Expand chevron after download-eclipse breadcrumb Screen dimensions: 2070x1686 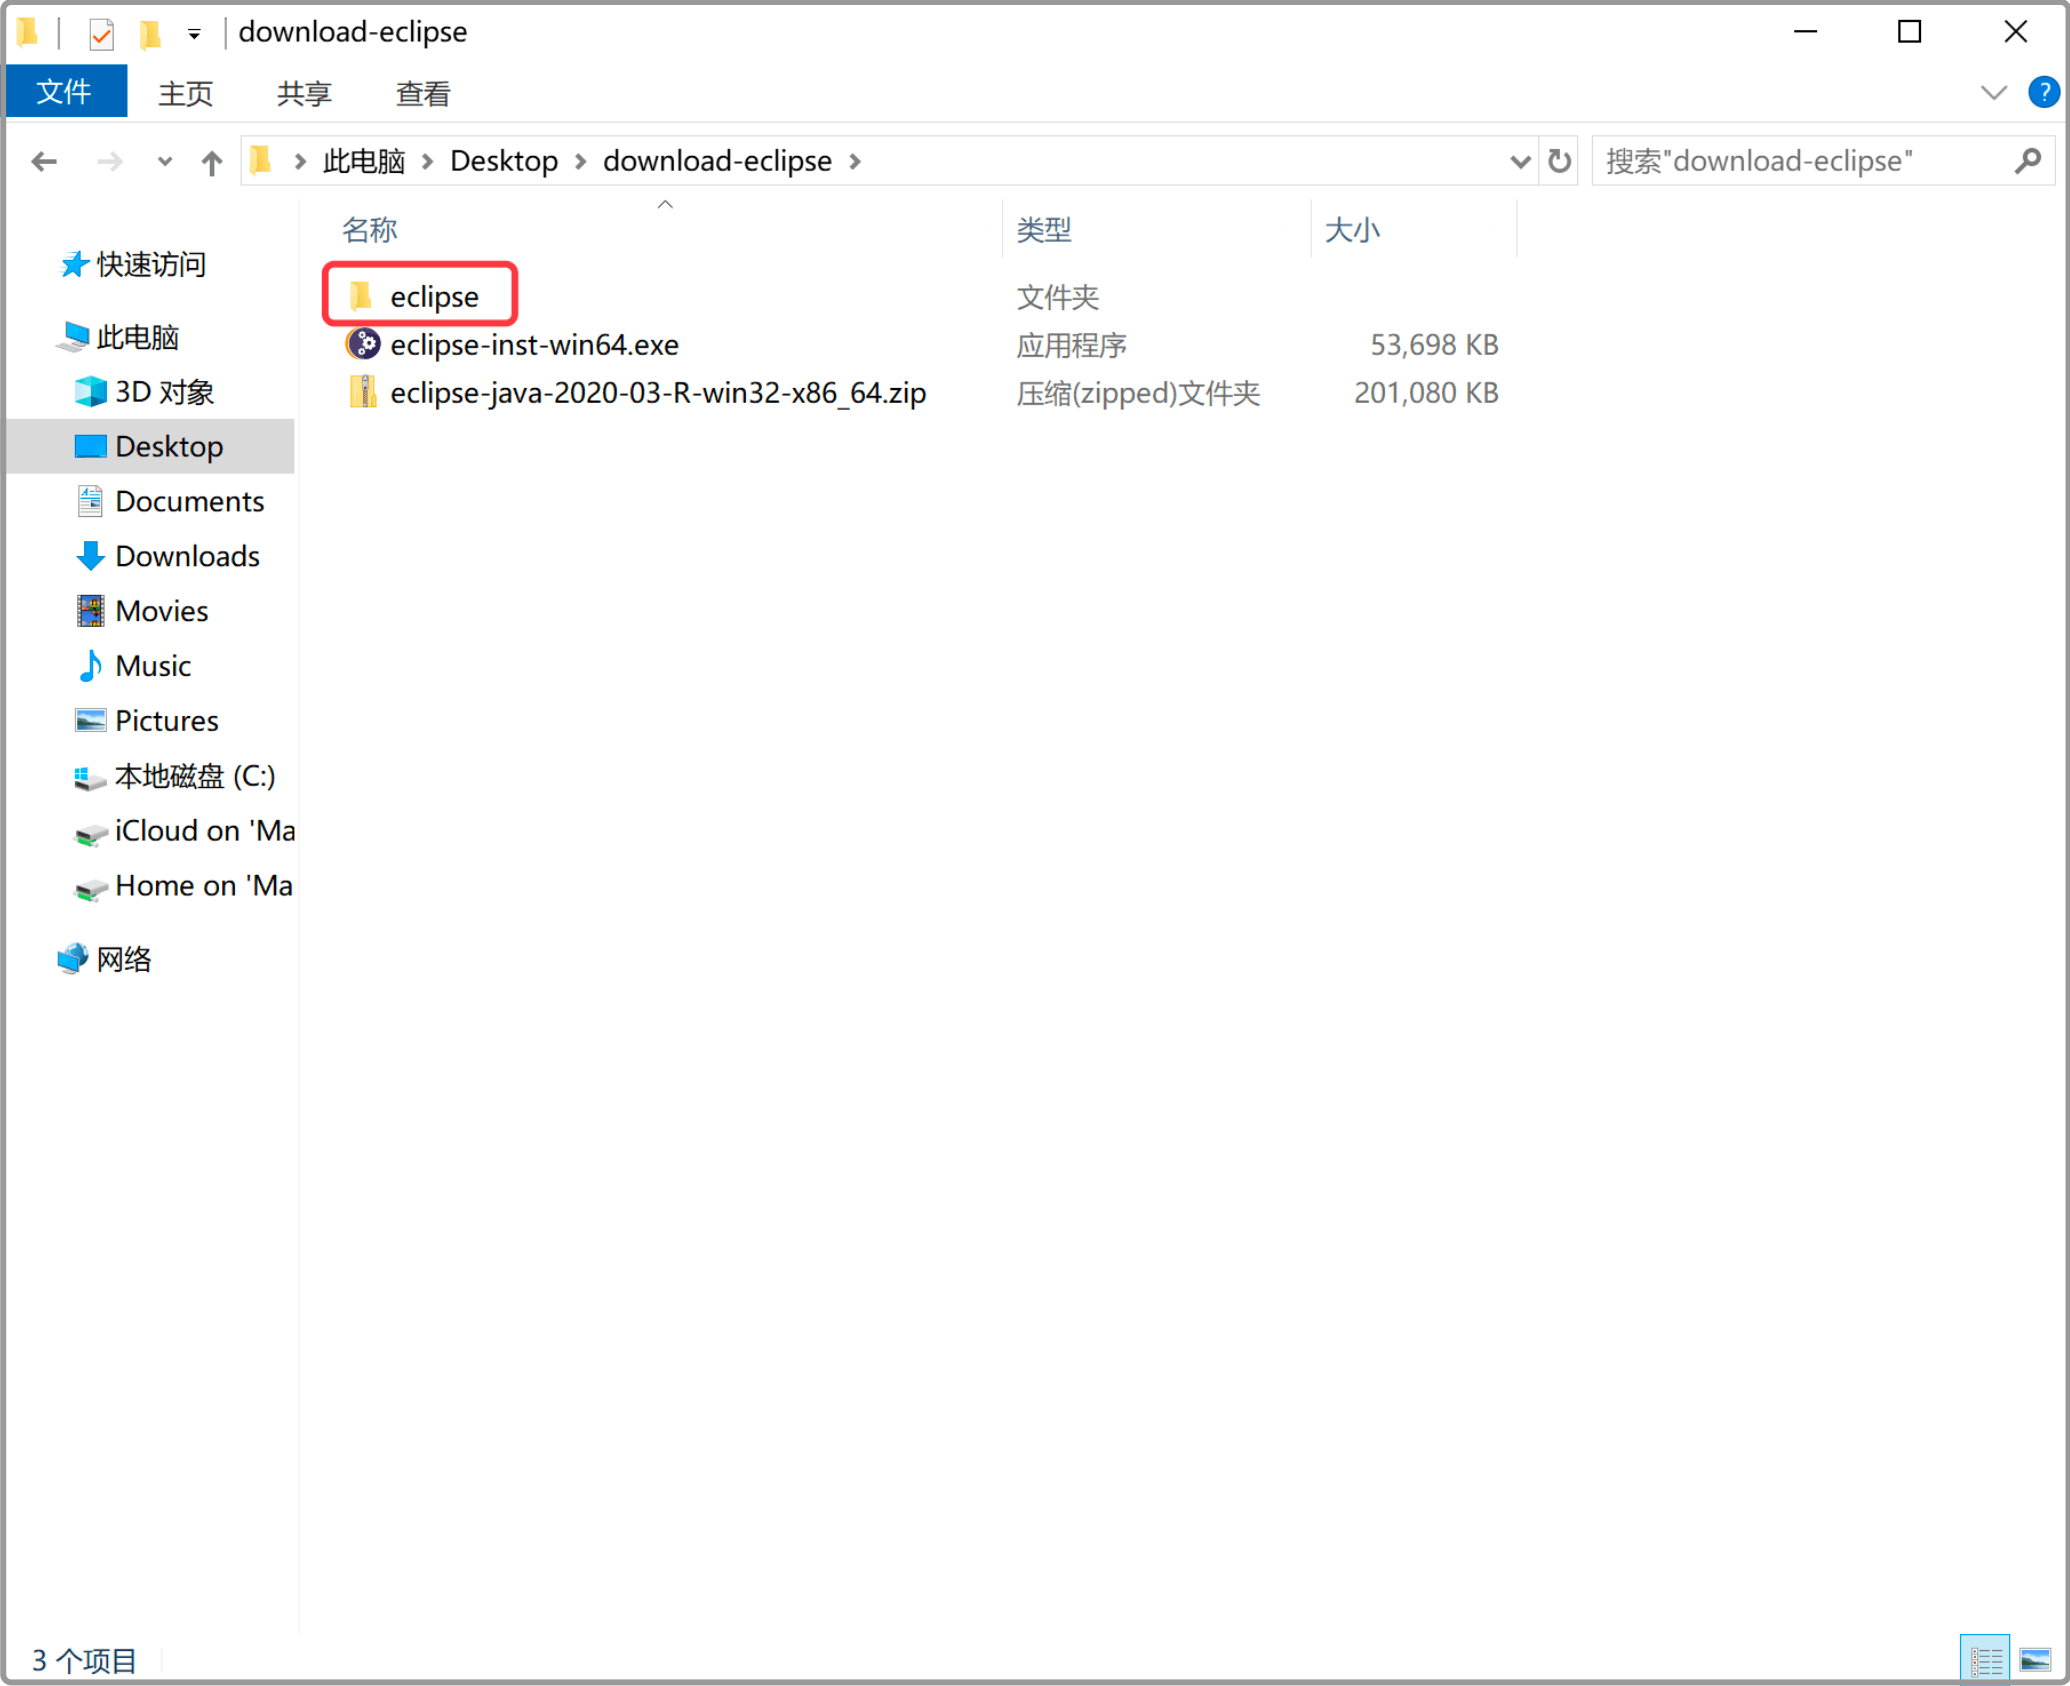[x=855, y=161]
